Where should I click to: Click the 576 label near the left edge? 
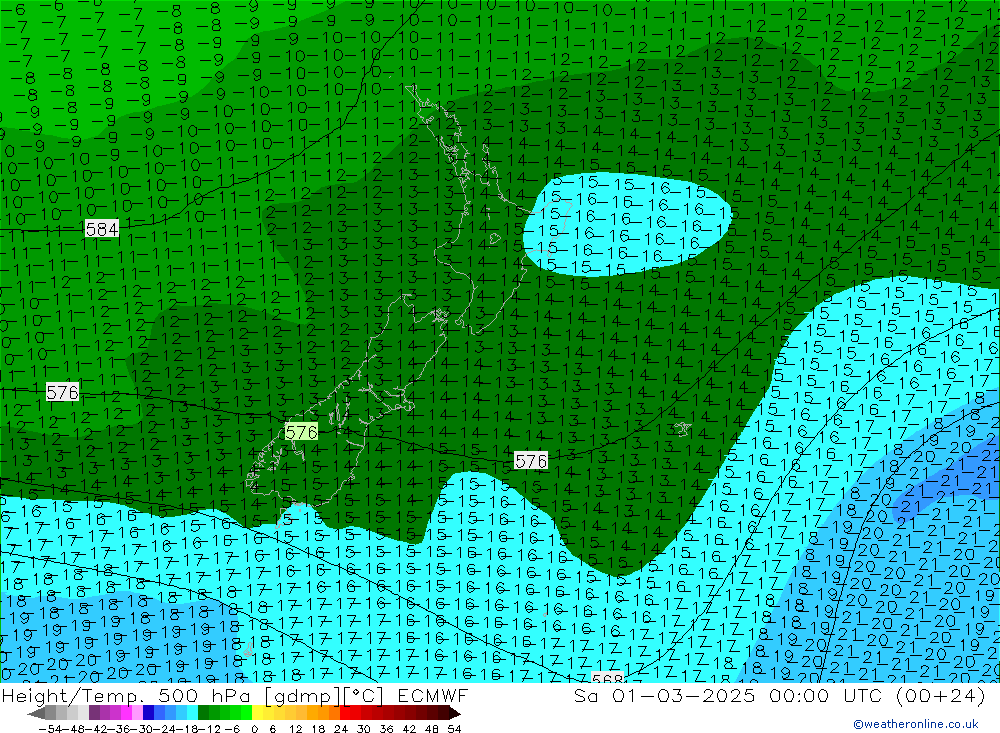[x=62, y=392]
